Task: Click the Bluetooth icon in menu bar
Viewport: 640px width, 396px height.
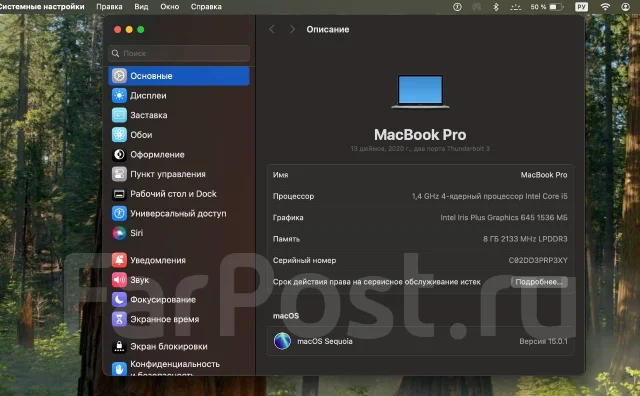Action: coord(496,7)
